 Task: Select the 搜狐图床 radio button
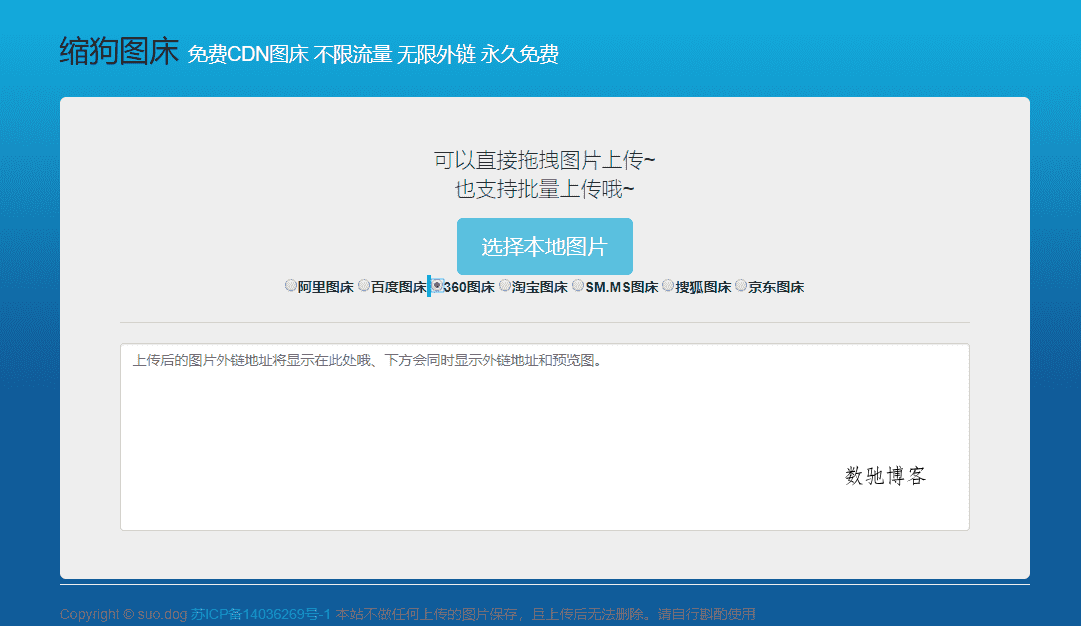point(668,285)
